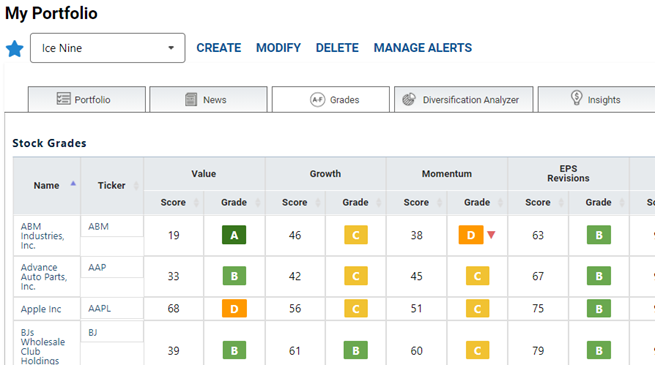
Task: Click ABM Value grade A badge
Action: [x=234, y=235]
